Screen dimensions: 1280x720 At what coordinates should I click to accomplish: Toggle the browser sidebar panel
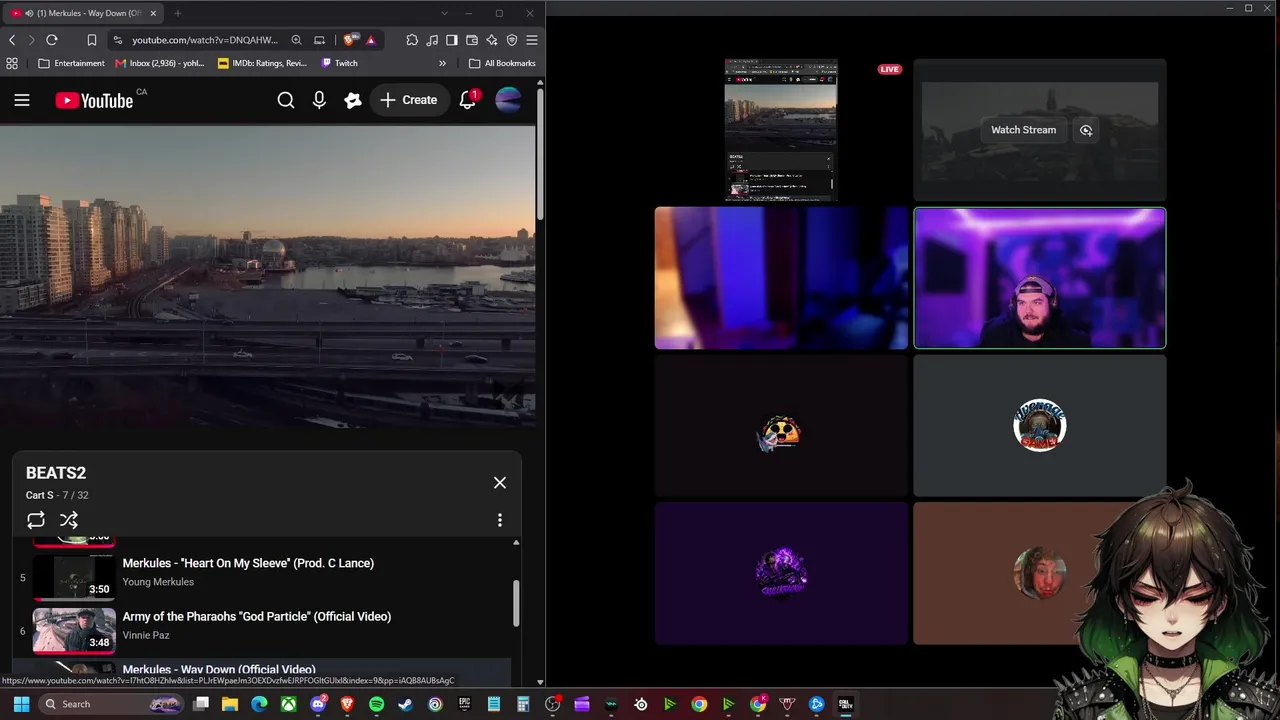pos(452,40)
